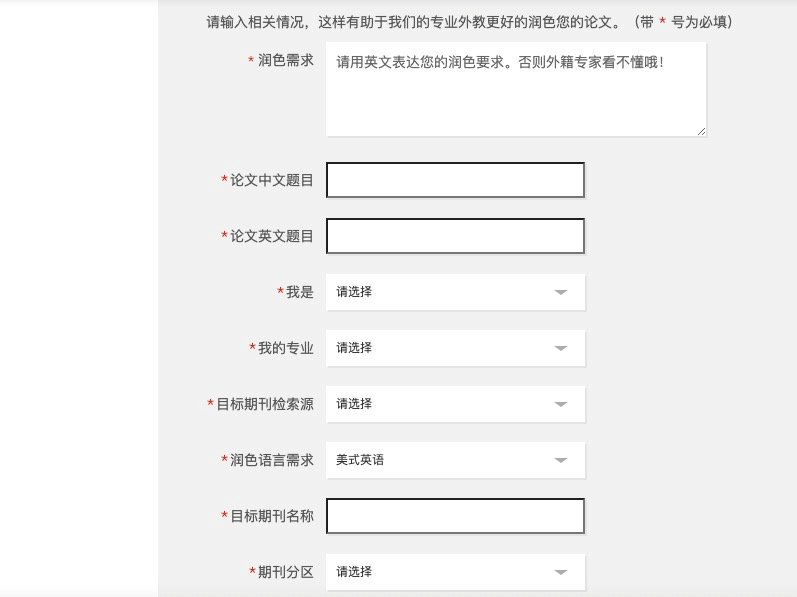The height and width of the screenshot is (597, 797).
Task: Grab the resize handle of the 润色需求 textarea
Action: [x=701, y=131]
